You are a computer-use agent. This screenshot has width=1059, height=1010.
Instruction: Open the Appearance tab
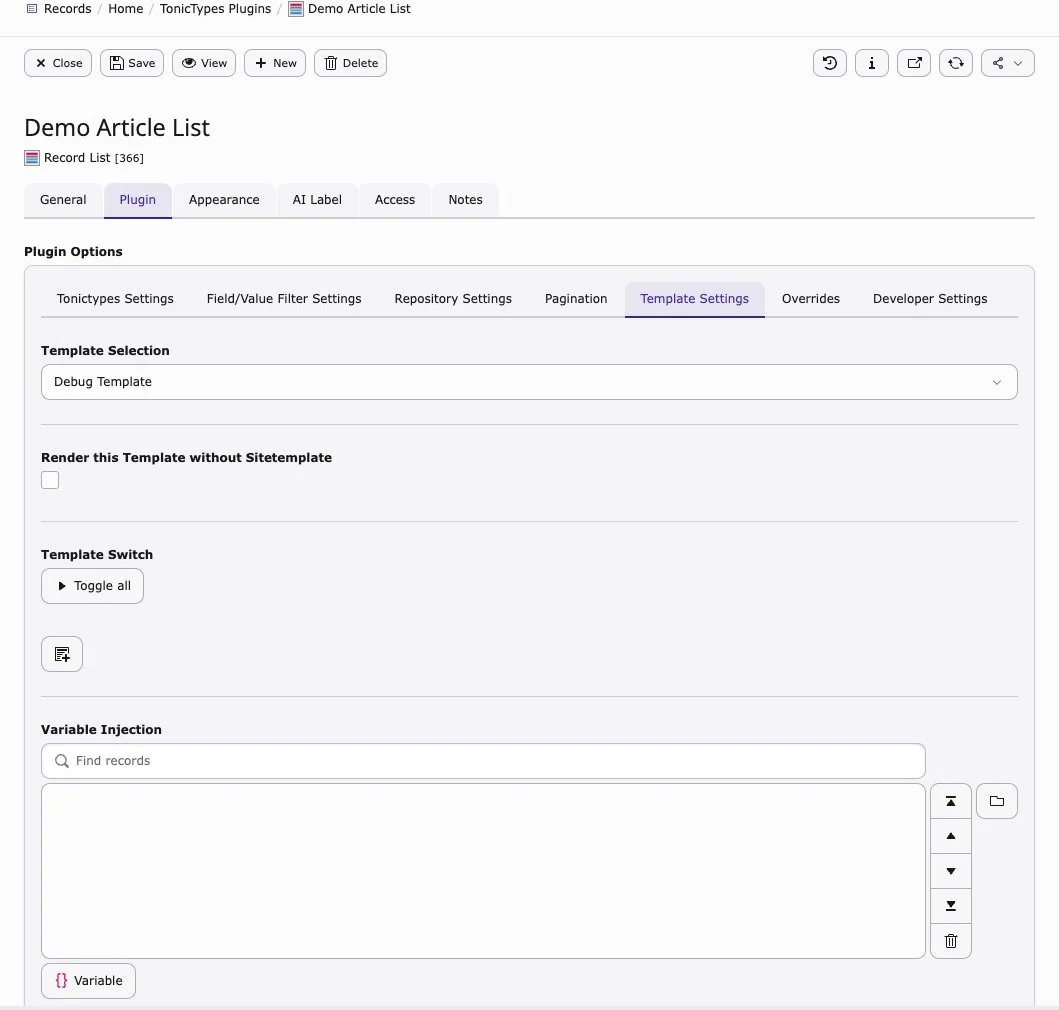coord(224,200)
